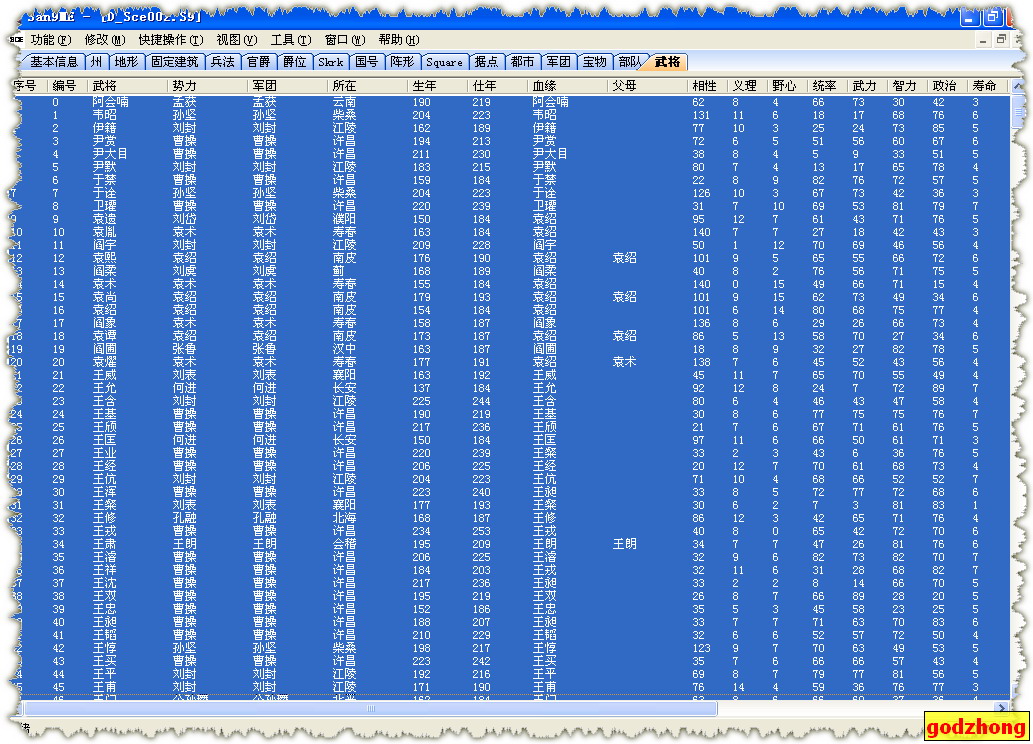Open the 工具(T) menu
The image size is (1033, 744).
point(290,40)
